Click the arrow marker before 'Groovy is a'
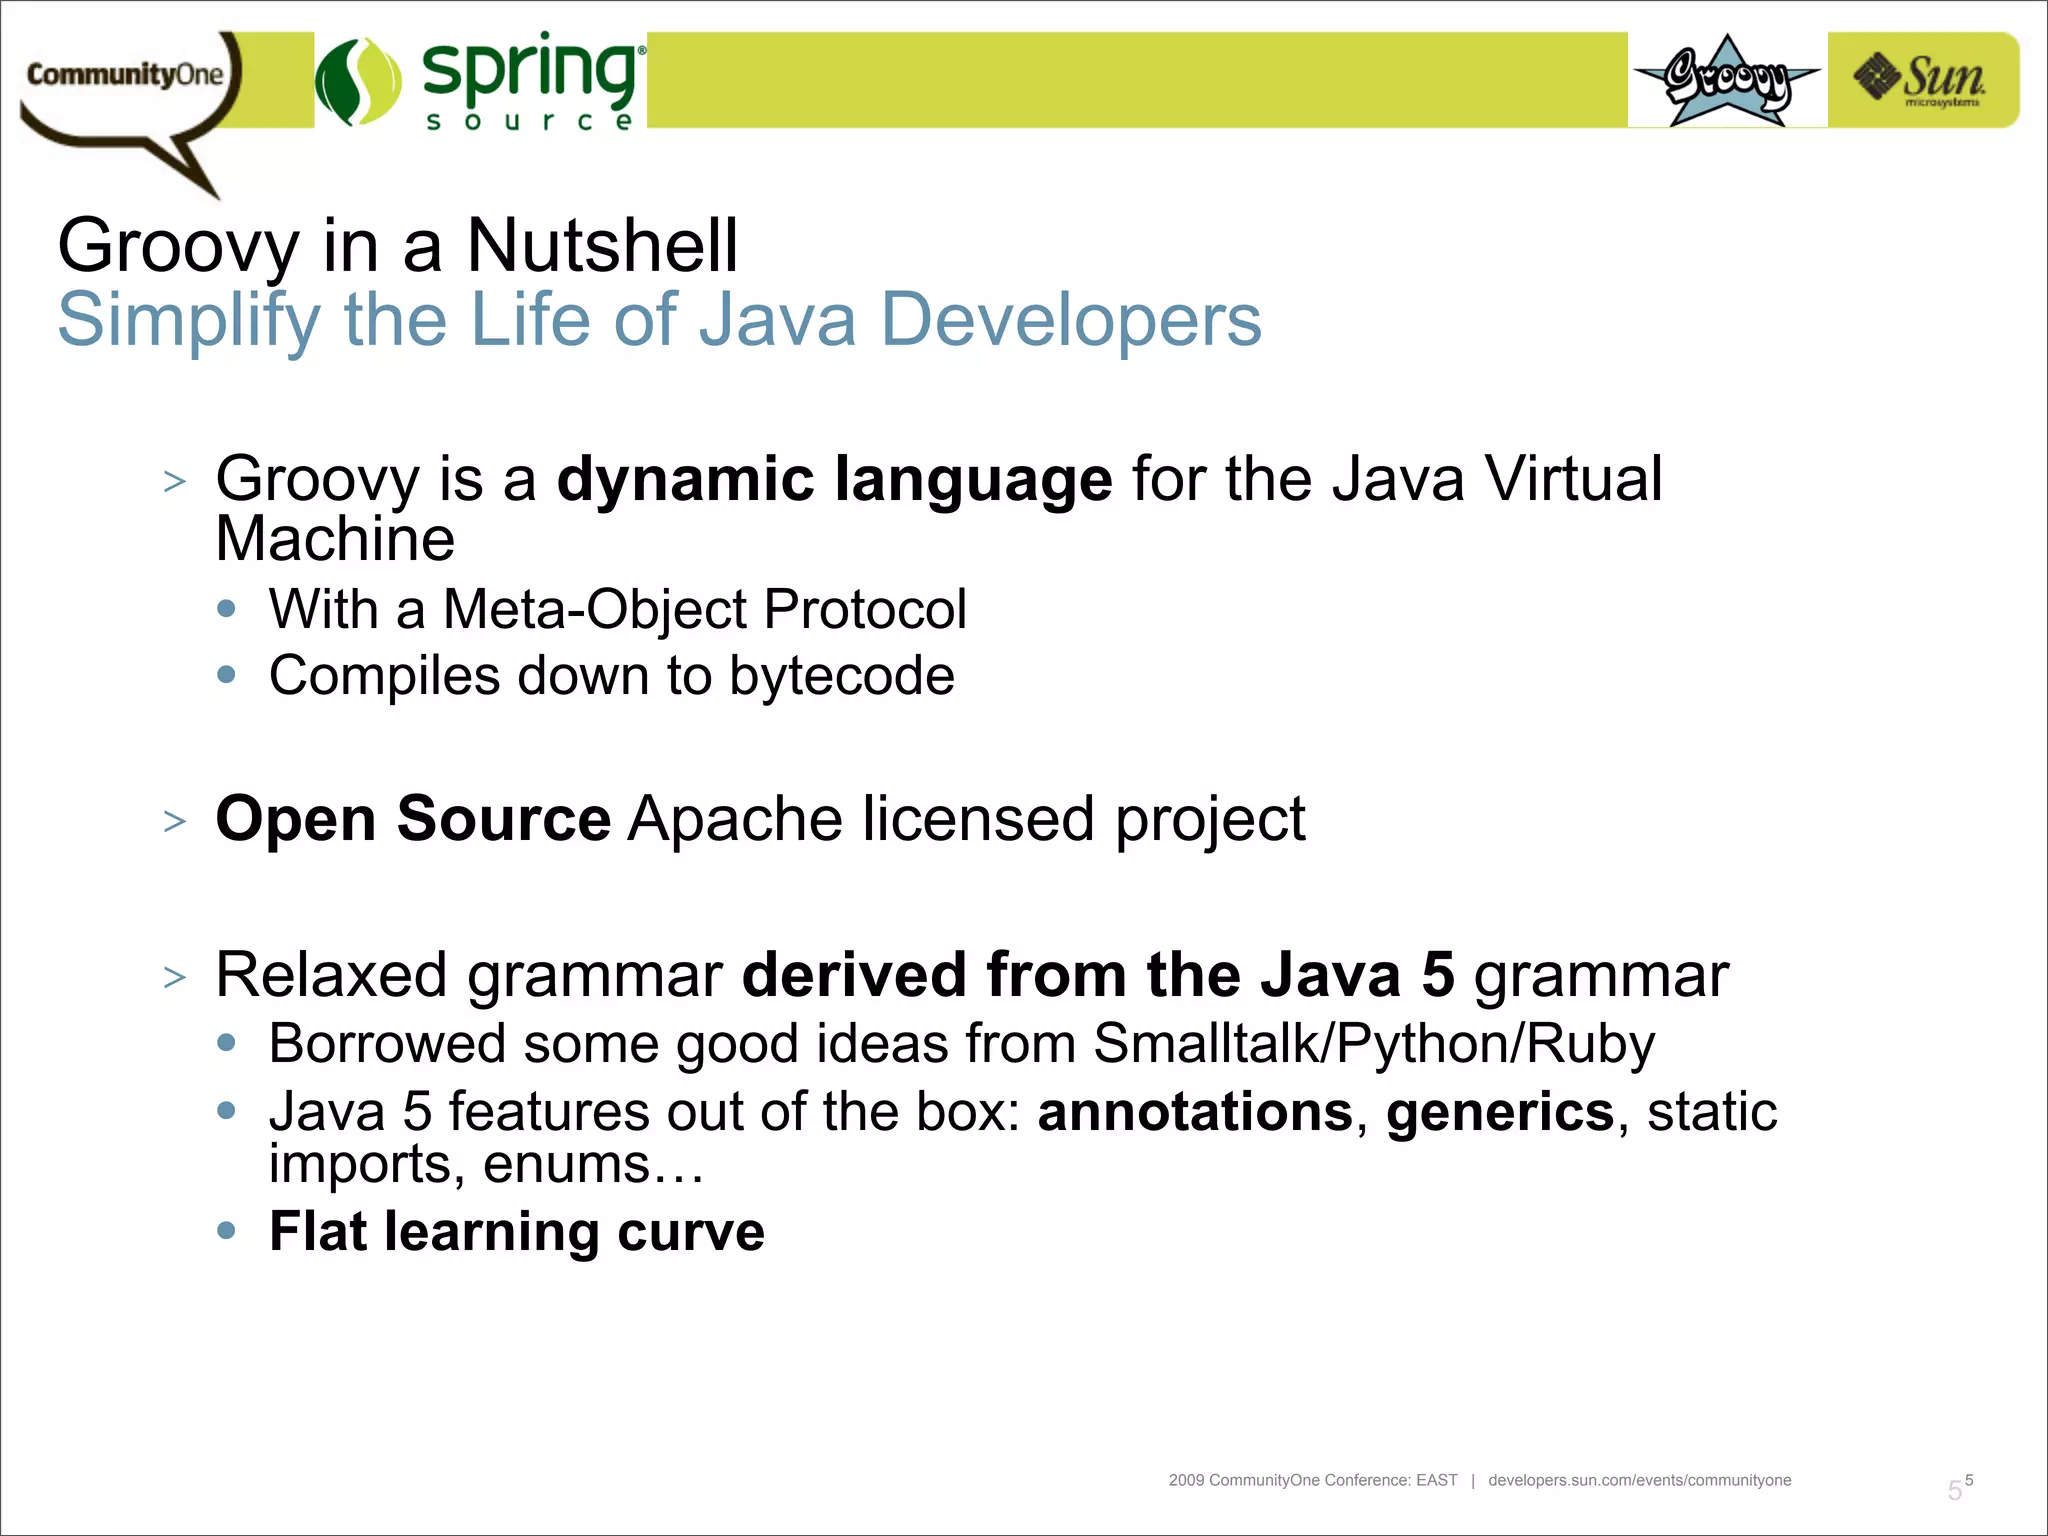Image resolution: width=2048 pixels, height=1536 pixels. (174, 482)
